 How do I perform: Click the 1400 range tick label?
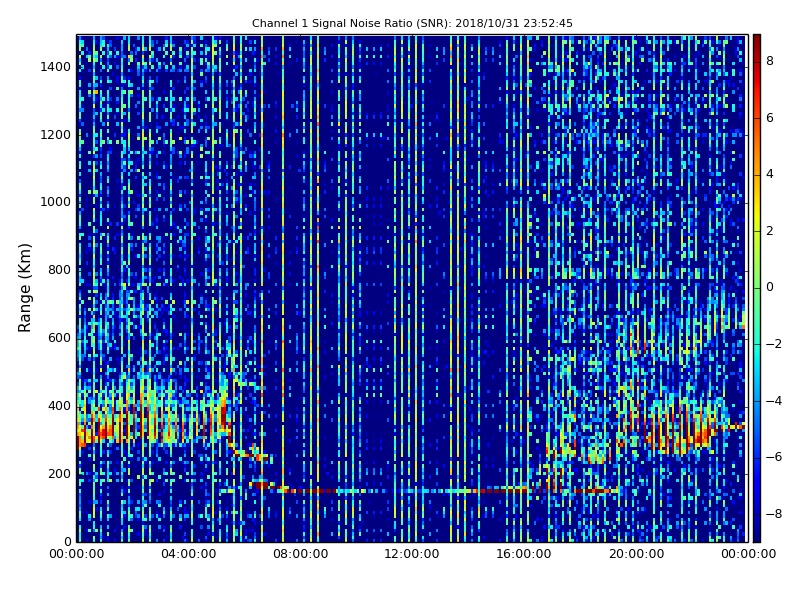tap(55, 67)
